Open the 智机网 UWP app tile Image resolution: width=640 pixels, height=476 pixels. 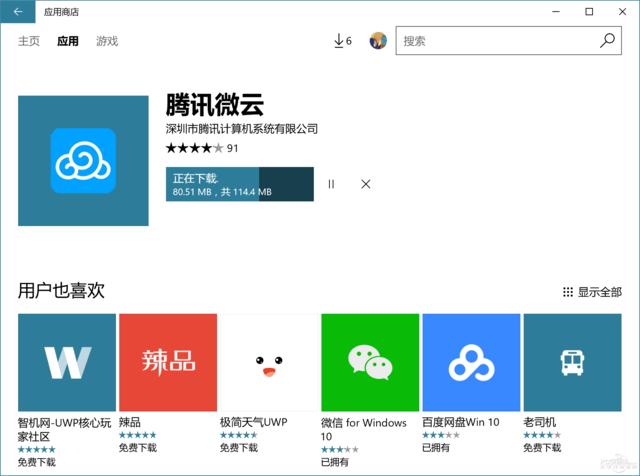[67, 362]
